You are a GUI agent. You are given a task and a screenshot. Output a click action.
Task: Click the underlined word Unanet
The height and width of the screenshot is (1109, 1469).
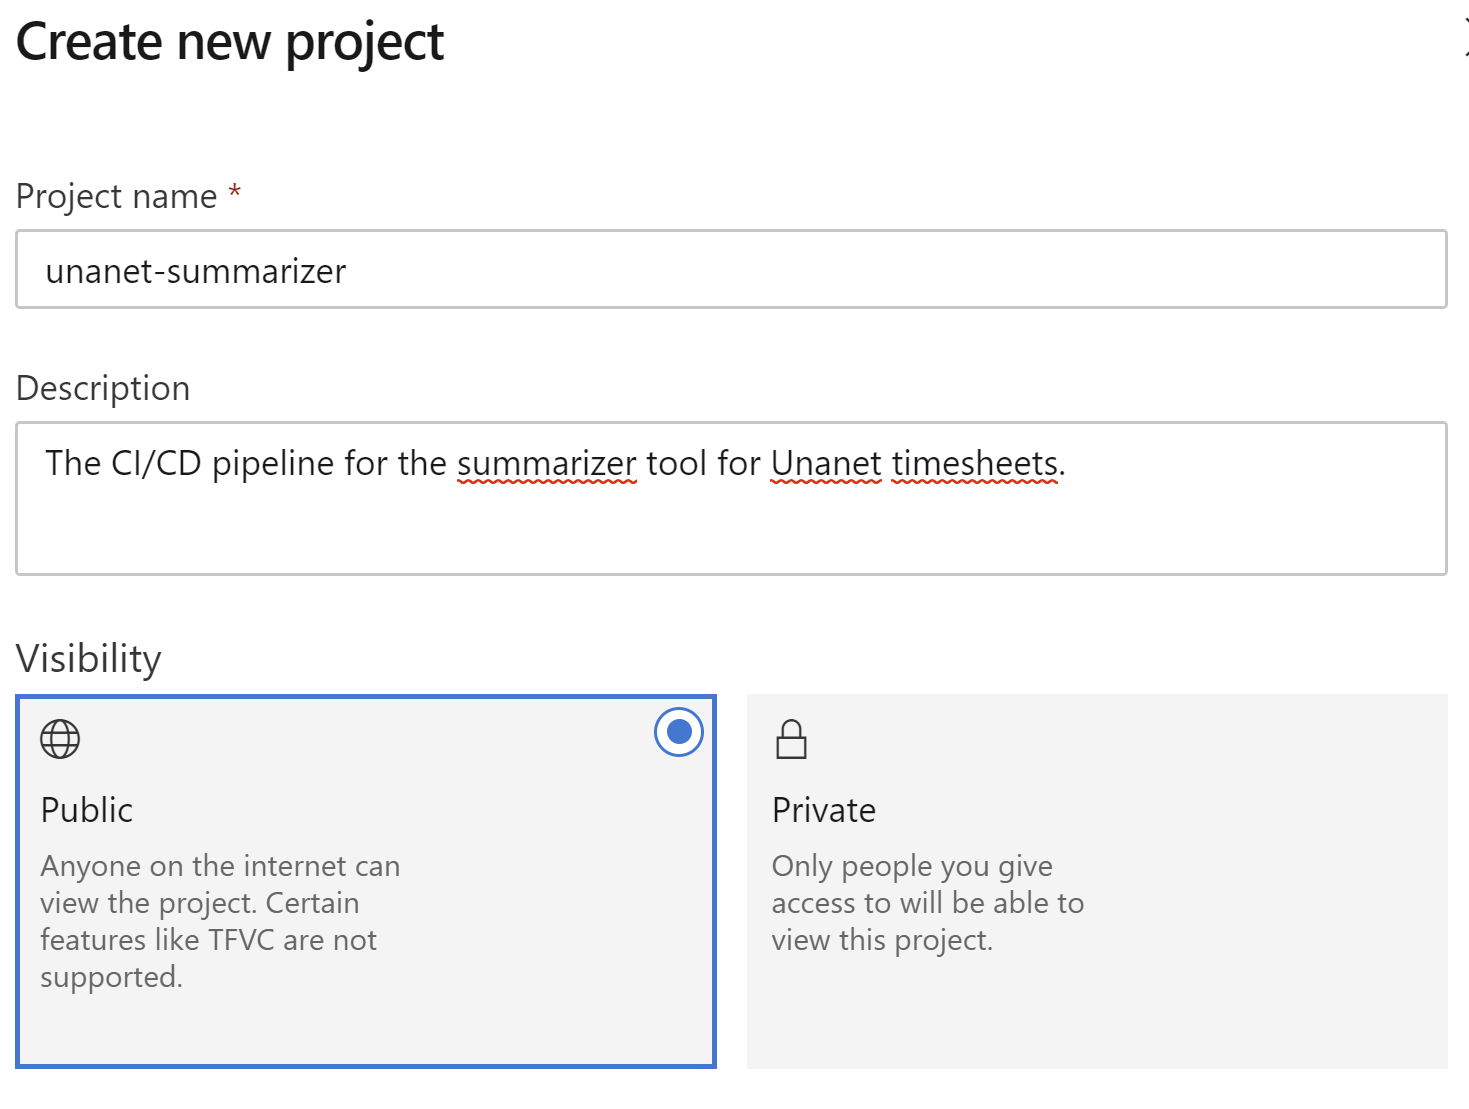pyautogui.click(x=826, y=463)
